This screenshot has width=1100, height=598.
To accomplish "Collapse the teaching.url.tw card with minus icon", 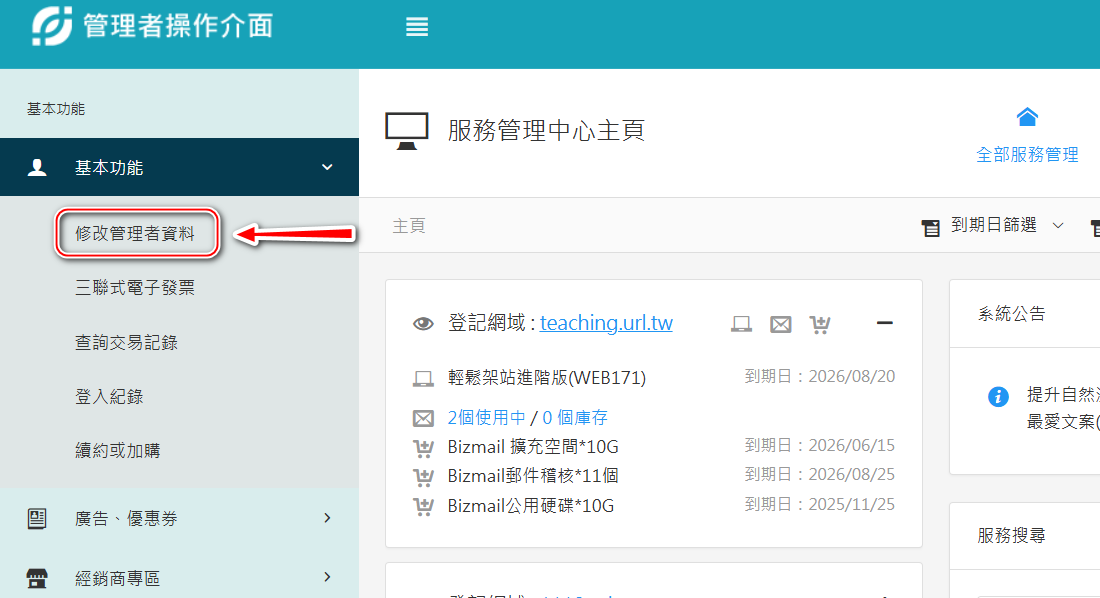I will coord(884,323).
